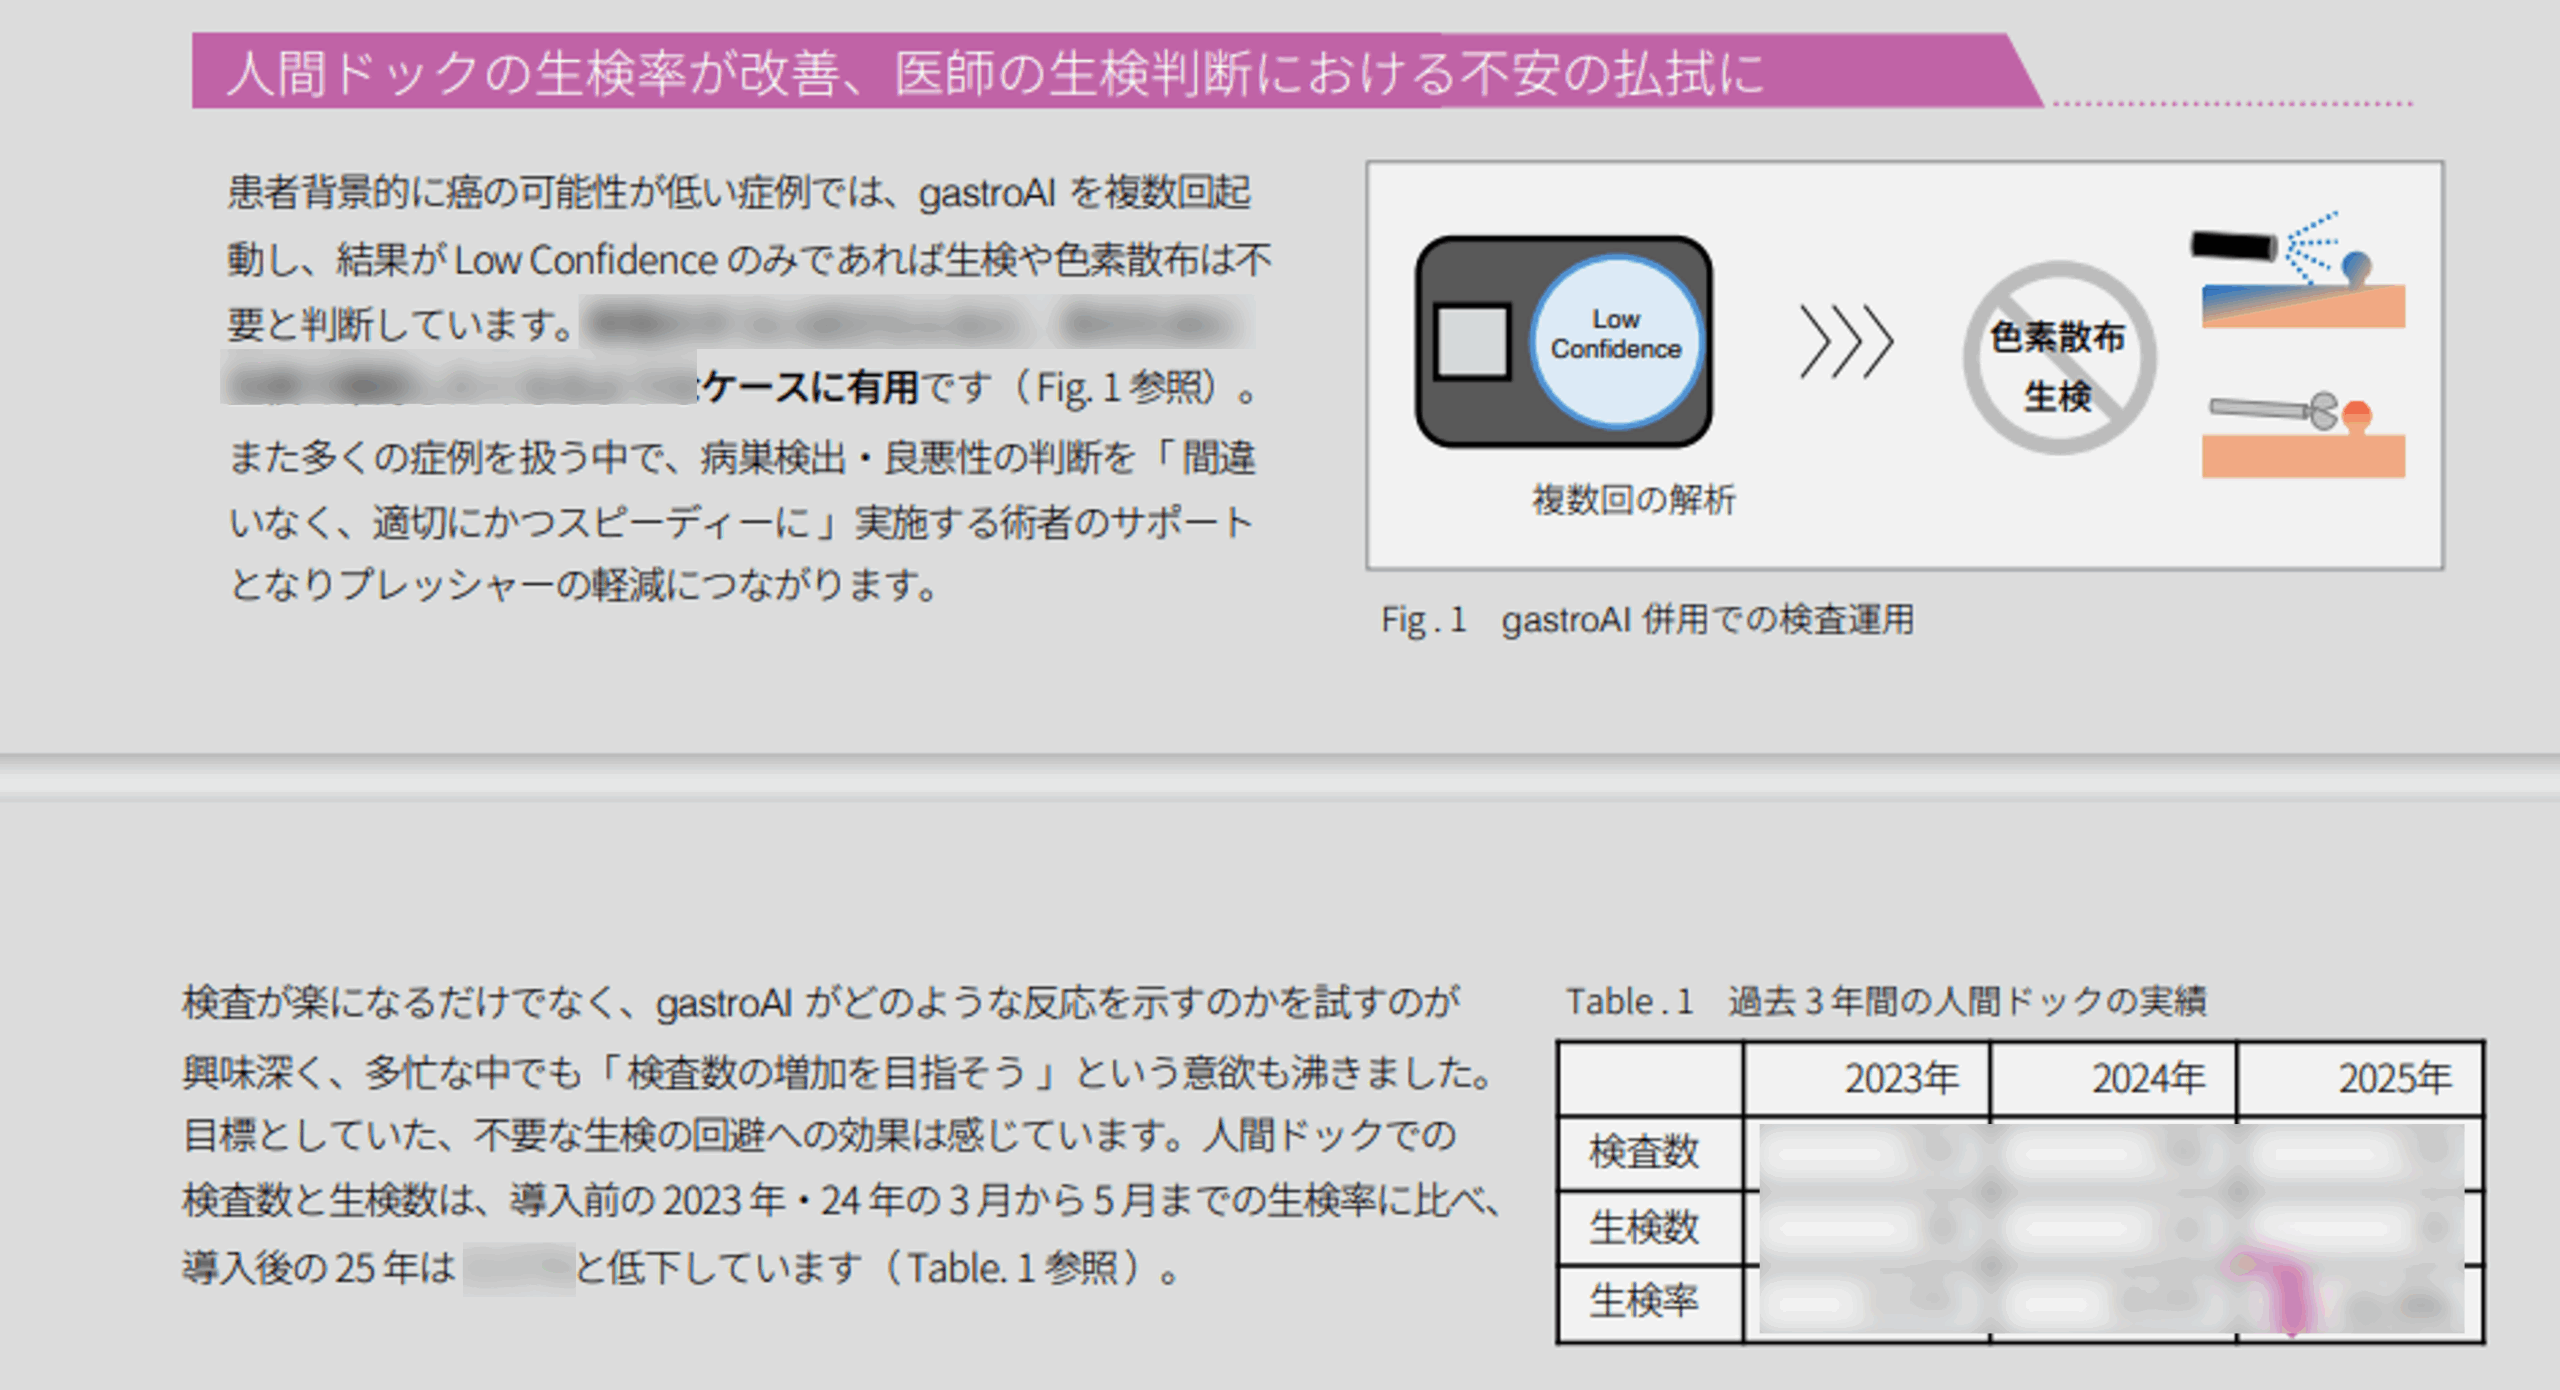Click the 複数回の解析 label
The height and width of the screenshot is (1390, 2560).
(x=1633, y=499)
